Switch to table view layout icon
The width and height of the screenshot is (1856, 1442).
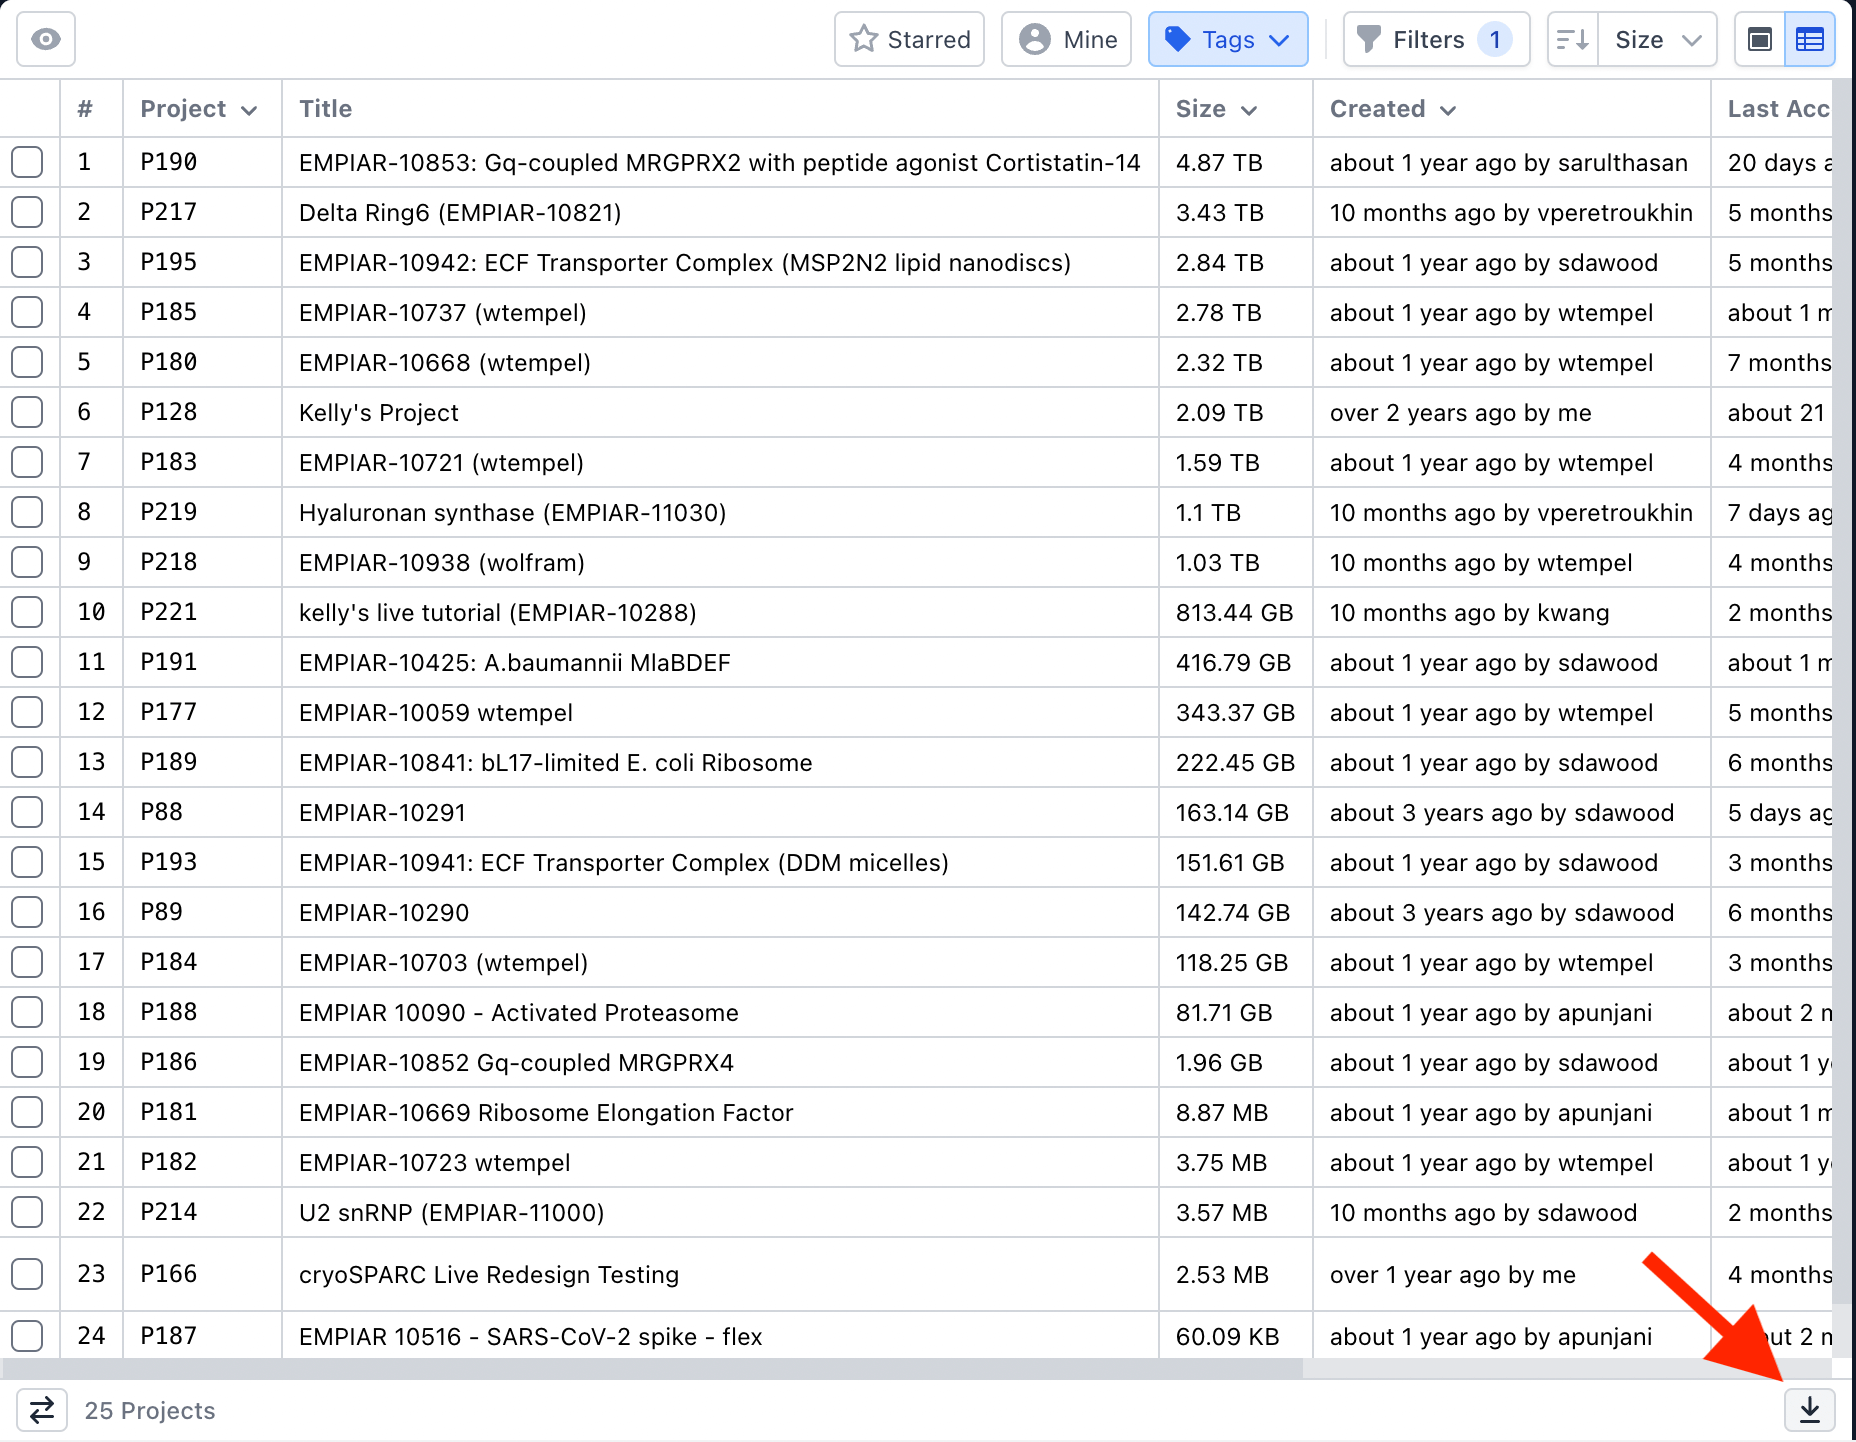click(x=1810, y=39)
